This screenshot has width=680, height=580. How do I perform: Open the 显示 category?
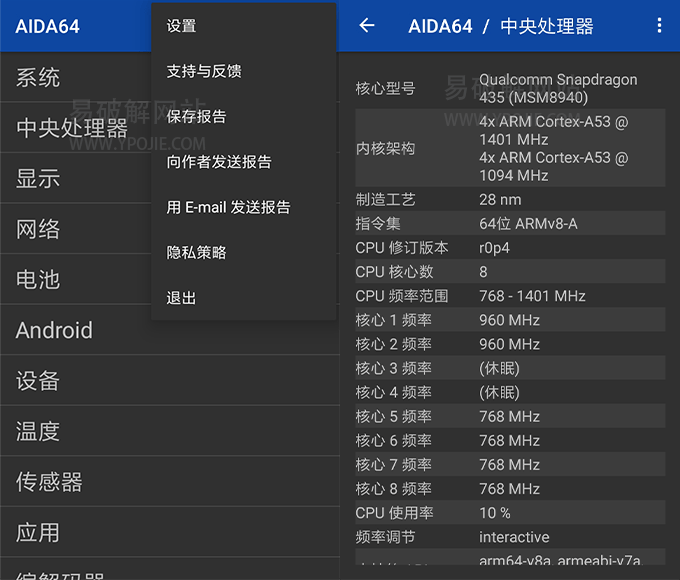(76, 178)
